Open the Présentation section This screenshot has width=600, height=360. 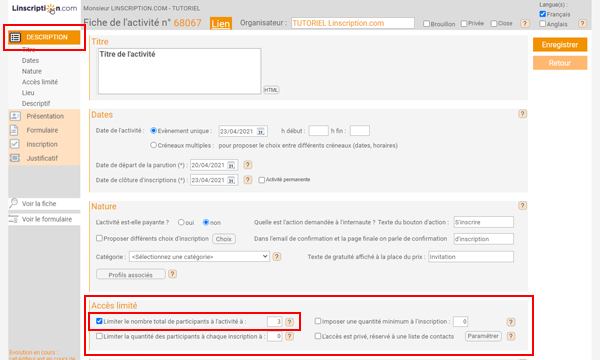click(44, 116)
